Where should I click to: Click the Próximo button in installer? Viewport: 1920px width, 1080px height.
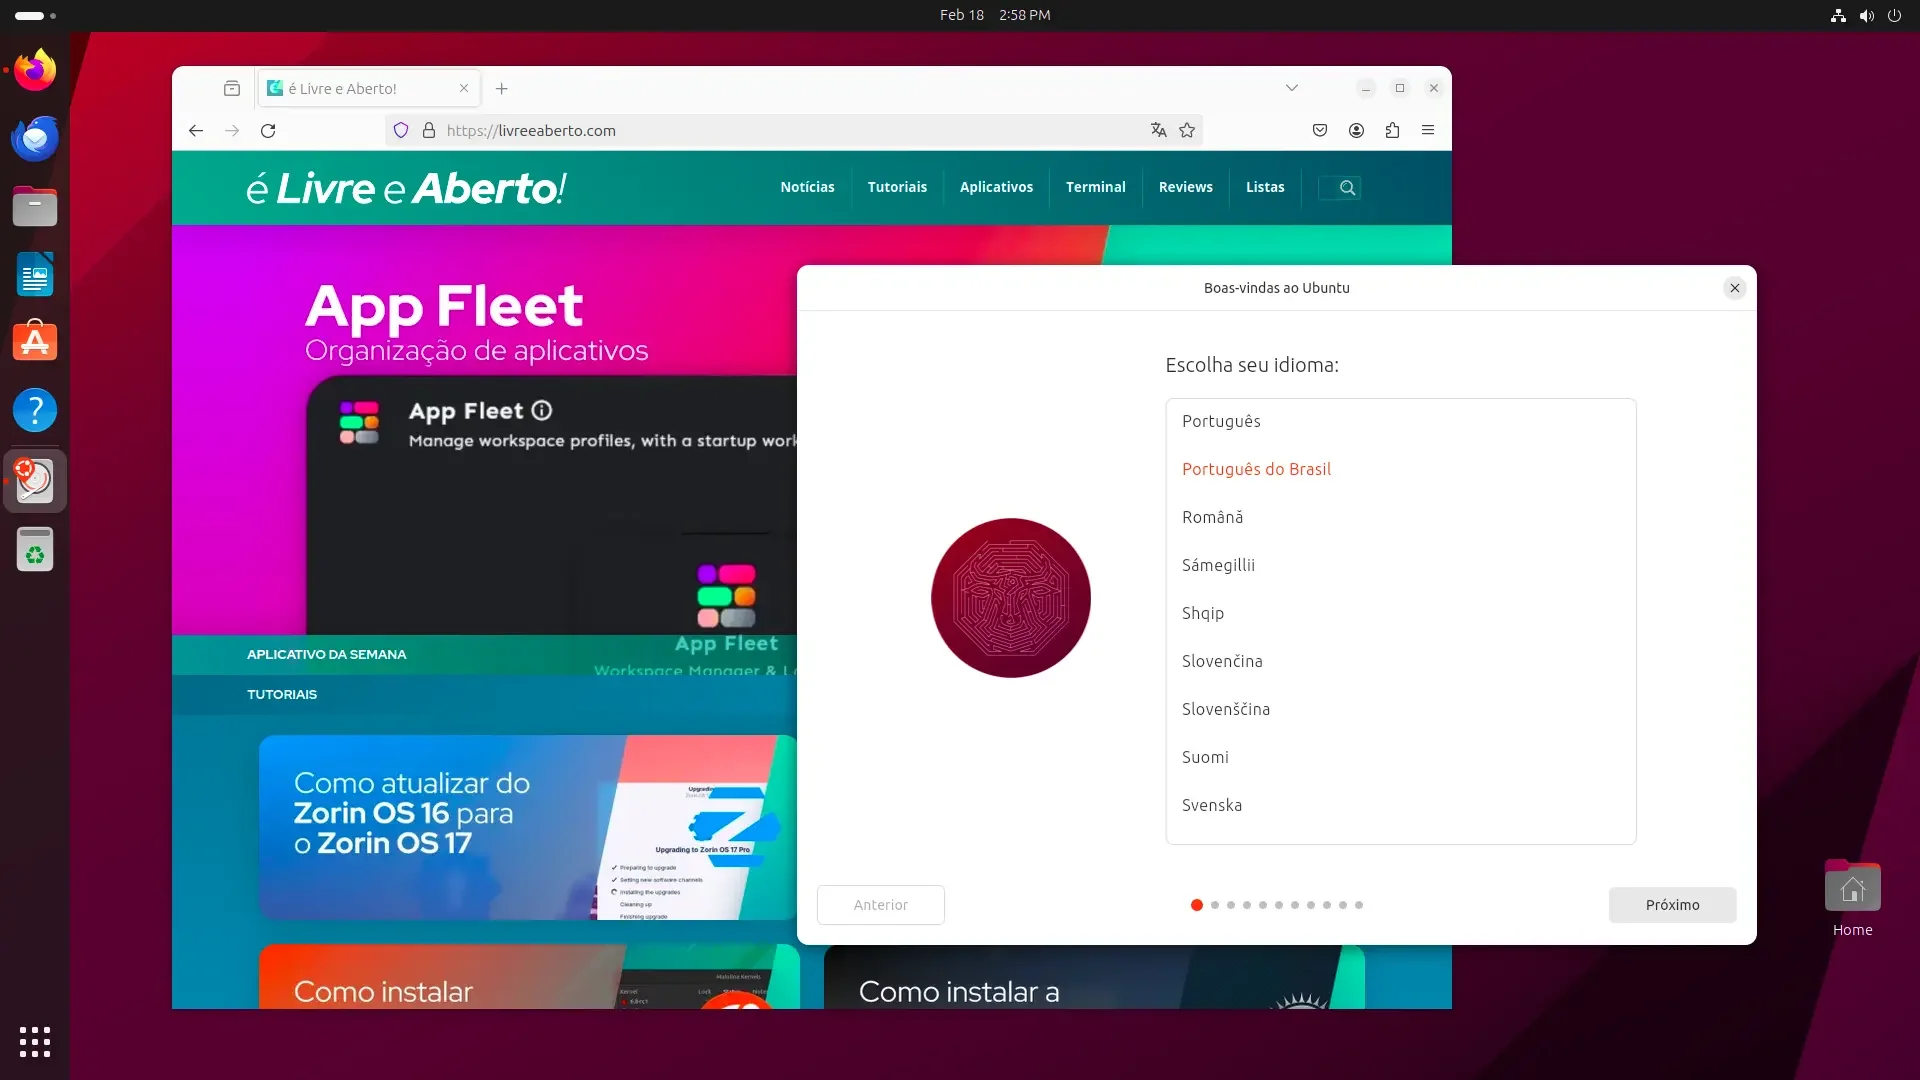click(1672, 905)
